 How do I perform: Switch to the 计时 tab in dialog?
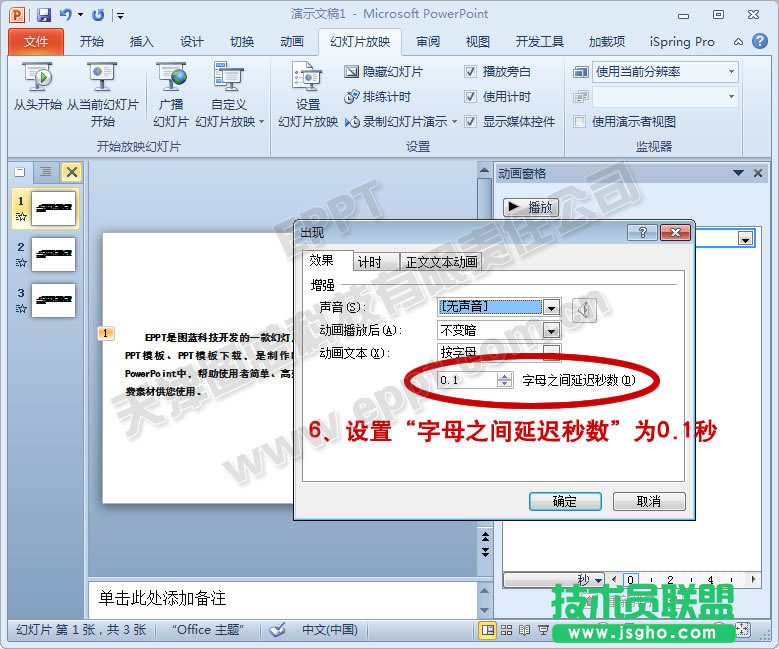click(370, 262)
